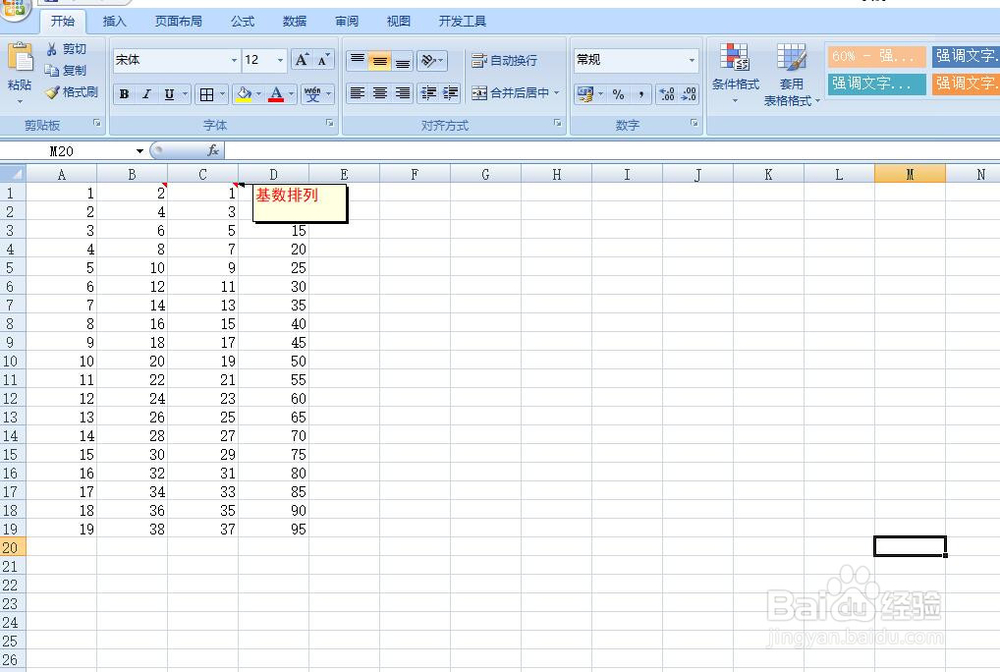
Task: Decrease font size with smaller A
Action: (x=323, y=60)
